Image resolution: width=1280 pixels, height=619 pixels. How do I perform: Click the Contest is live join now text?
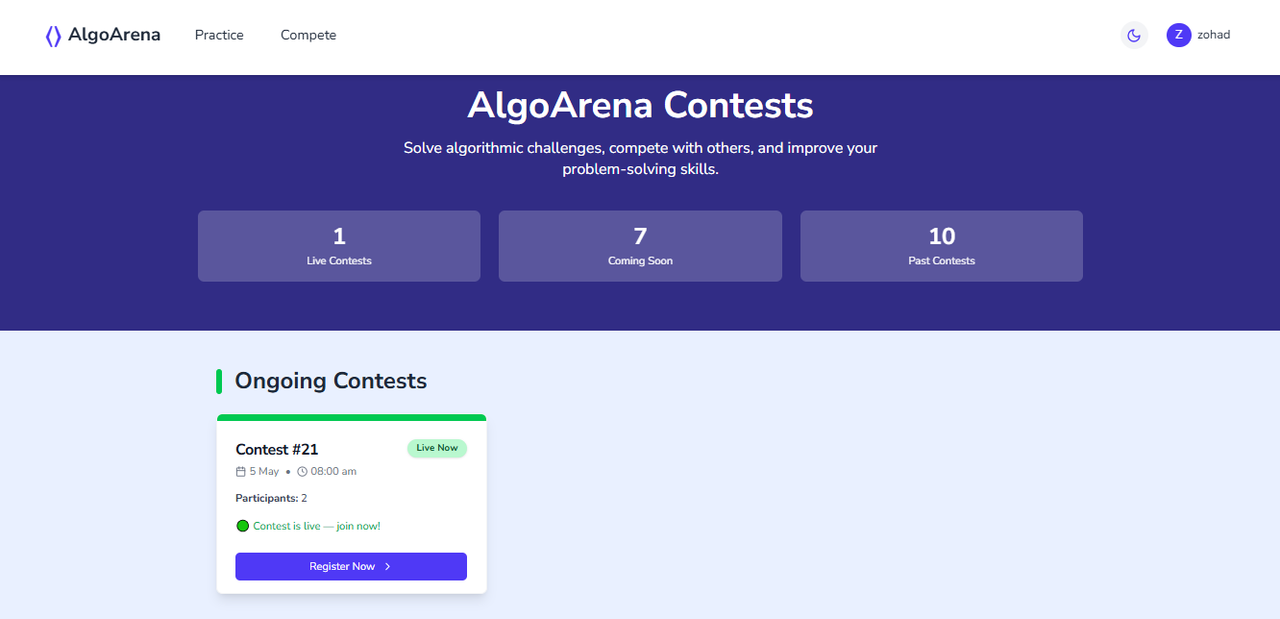point(317,526)
